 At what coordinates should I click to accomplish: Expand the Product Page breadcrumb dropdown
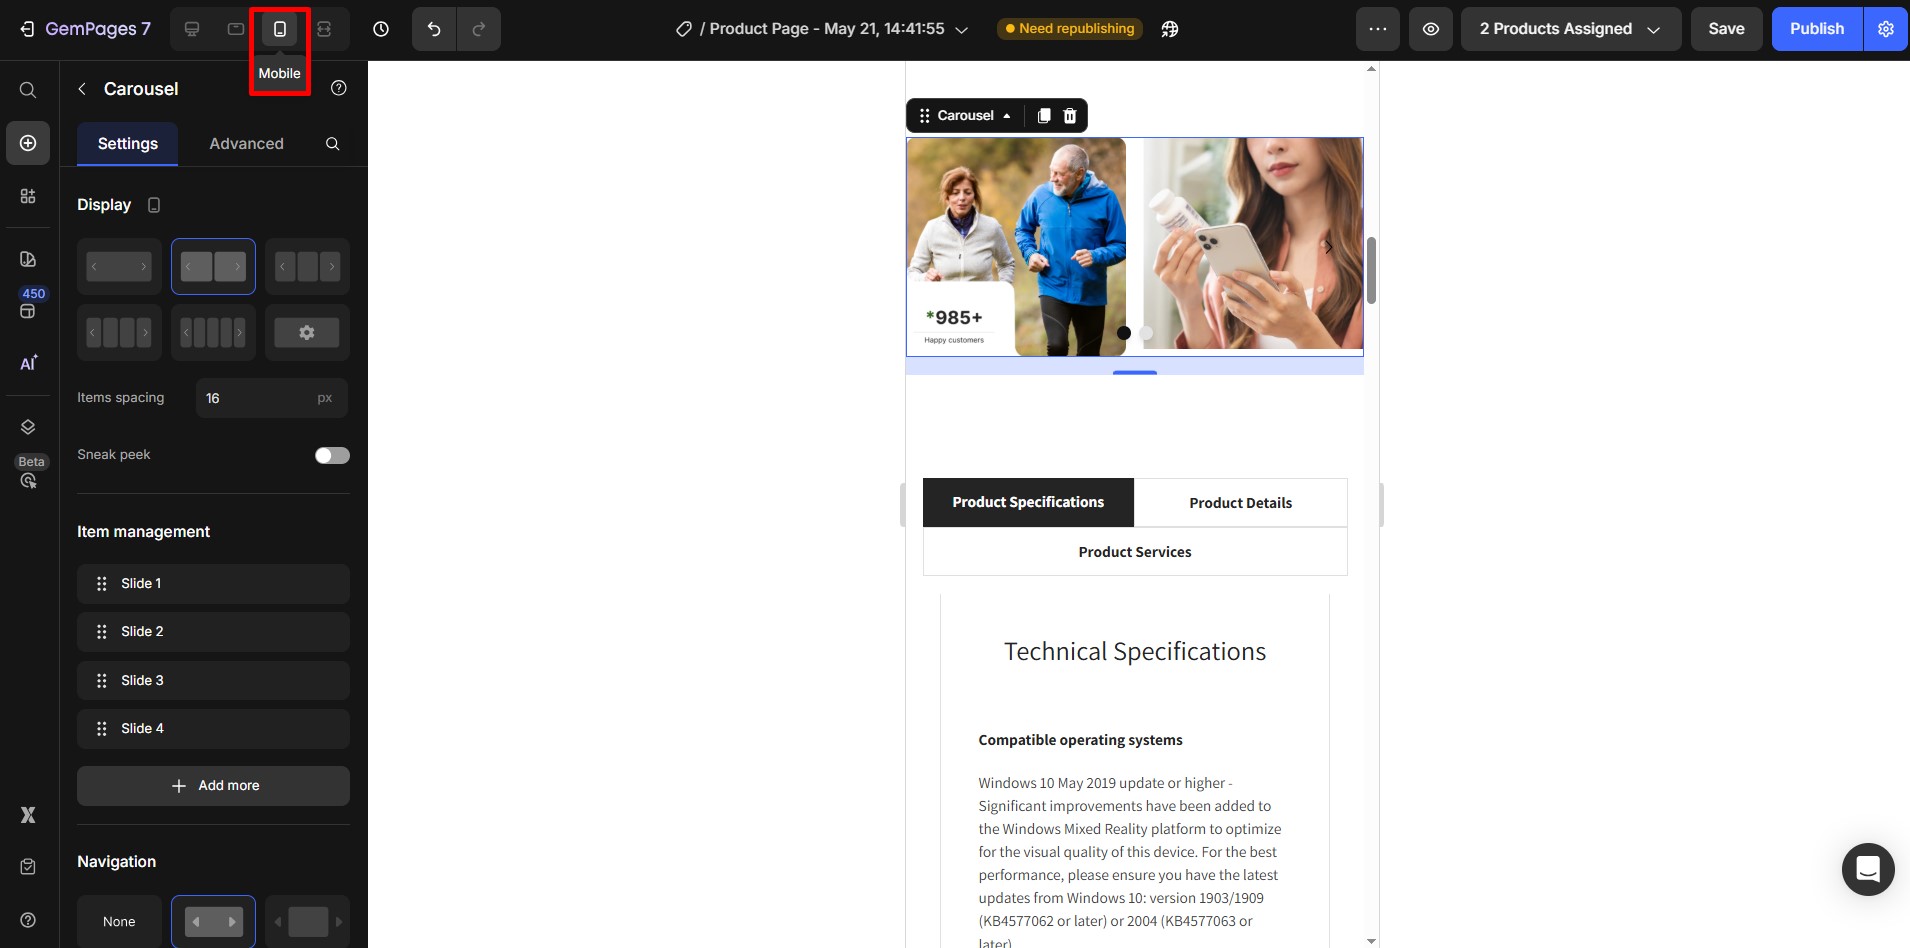[x=961, y=29]
